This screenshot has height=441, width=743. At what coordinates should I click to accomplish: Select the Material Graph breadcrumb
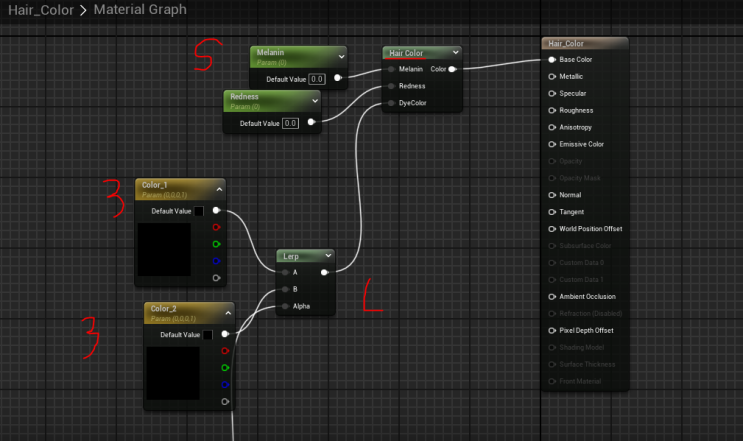coord(138,9)
